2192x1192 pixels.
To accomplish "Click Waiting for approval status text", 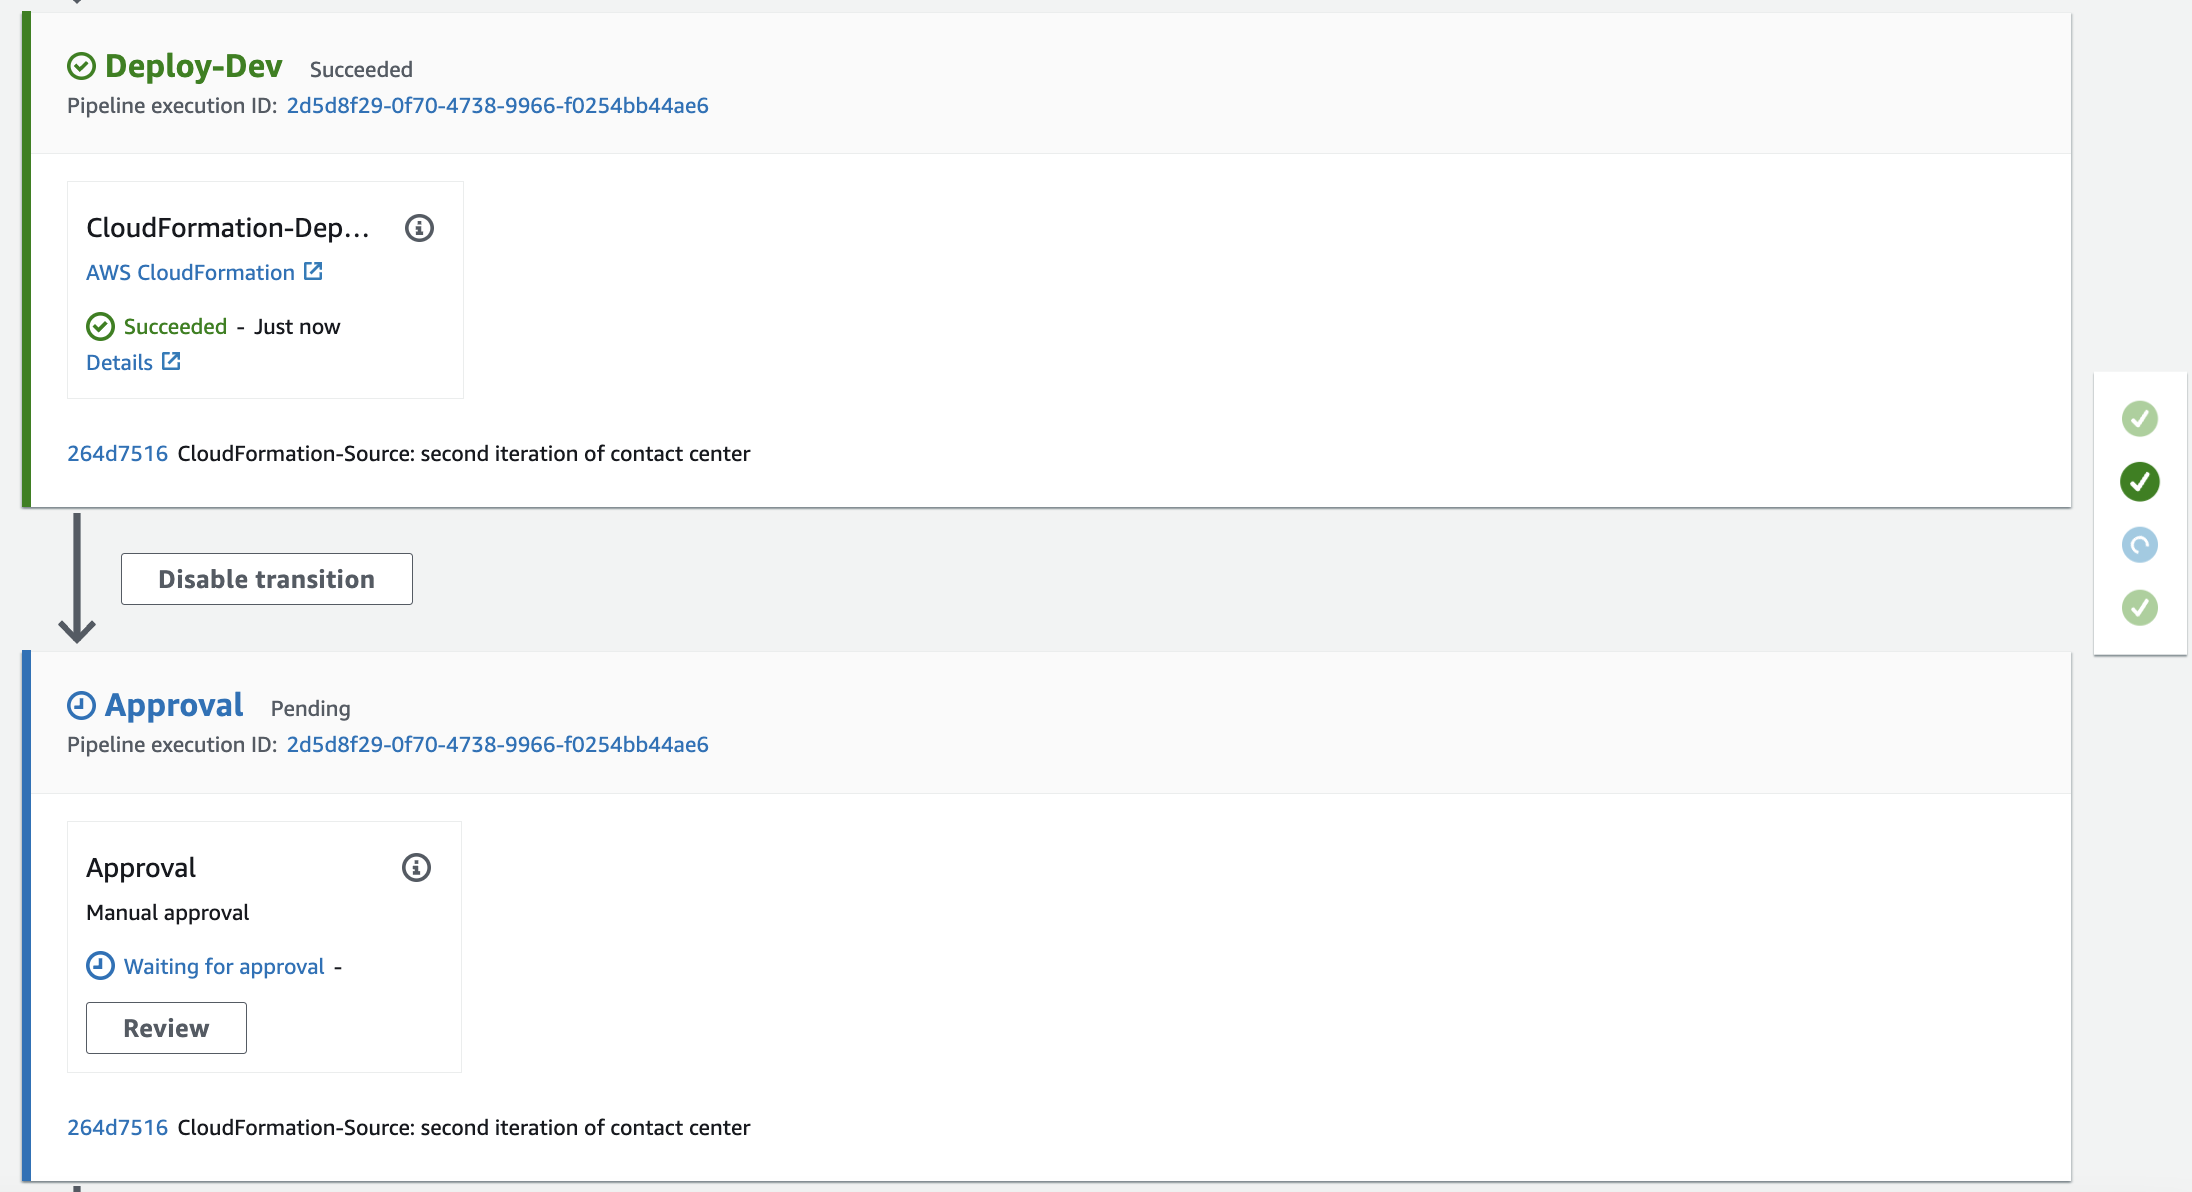I will coord(224,966).
